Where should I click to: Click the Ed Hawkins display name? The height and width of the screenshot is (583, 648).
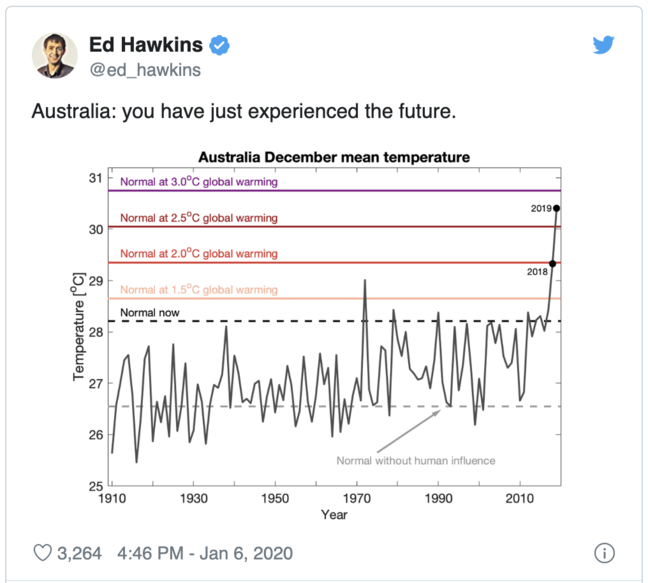tap(146, 45)
